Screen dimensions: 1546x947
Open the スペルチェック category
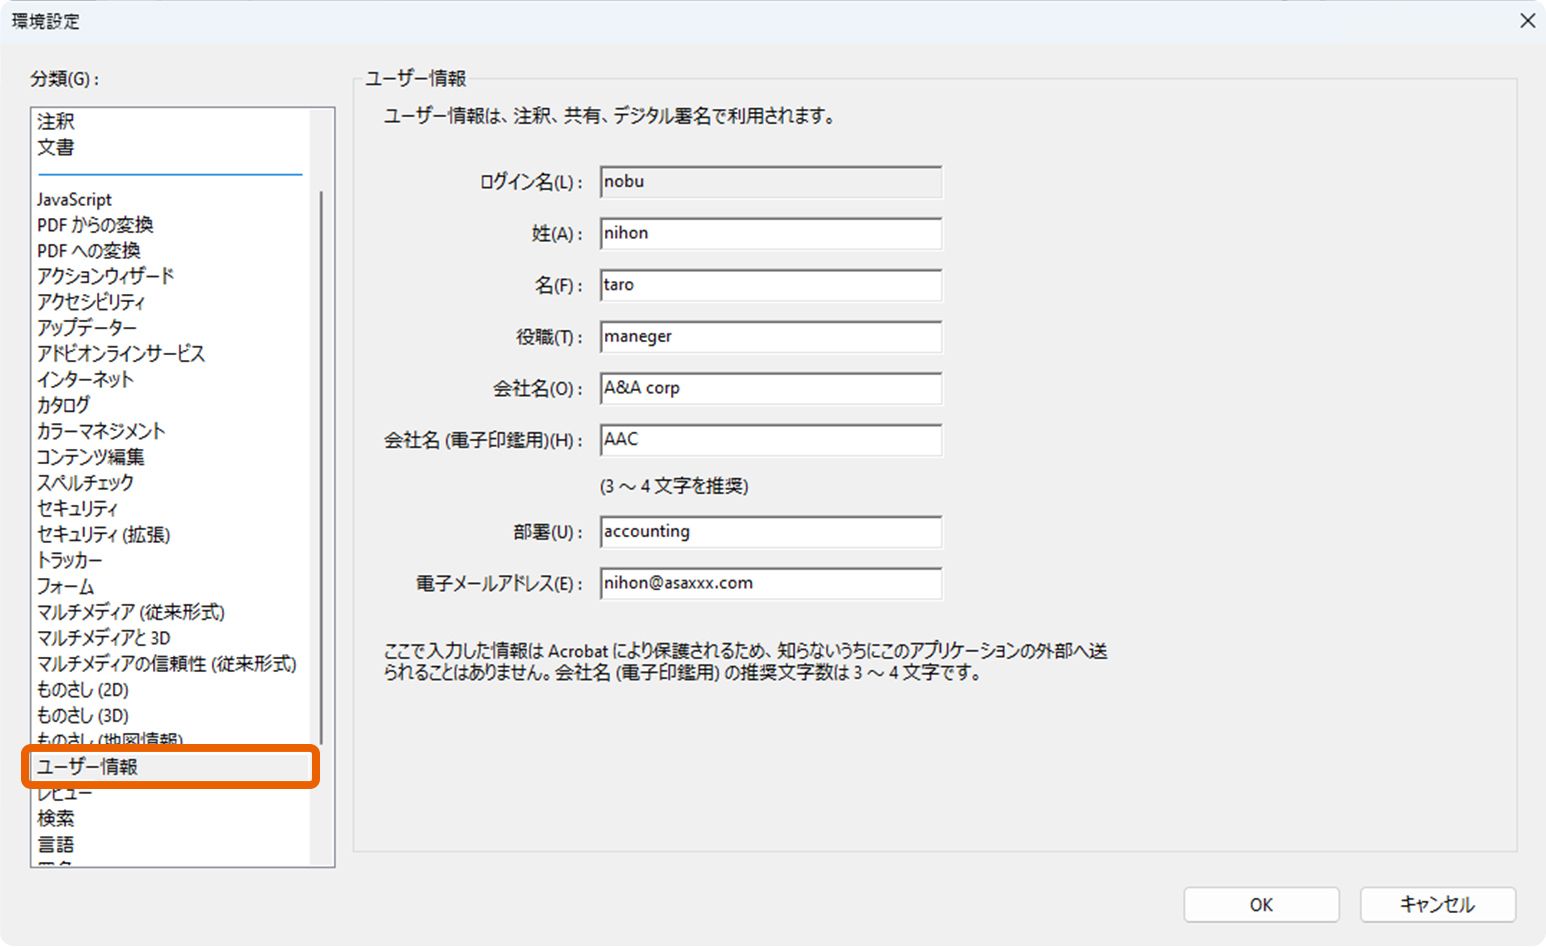[86, 483]
